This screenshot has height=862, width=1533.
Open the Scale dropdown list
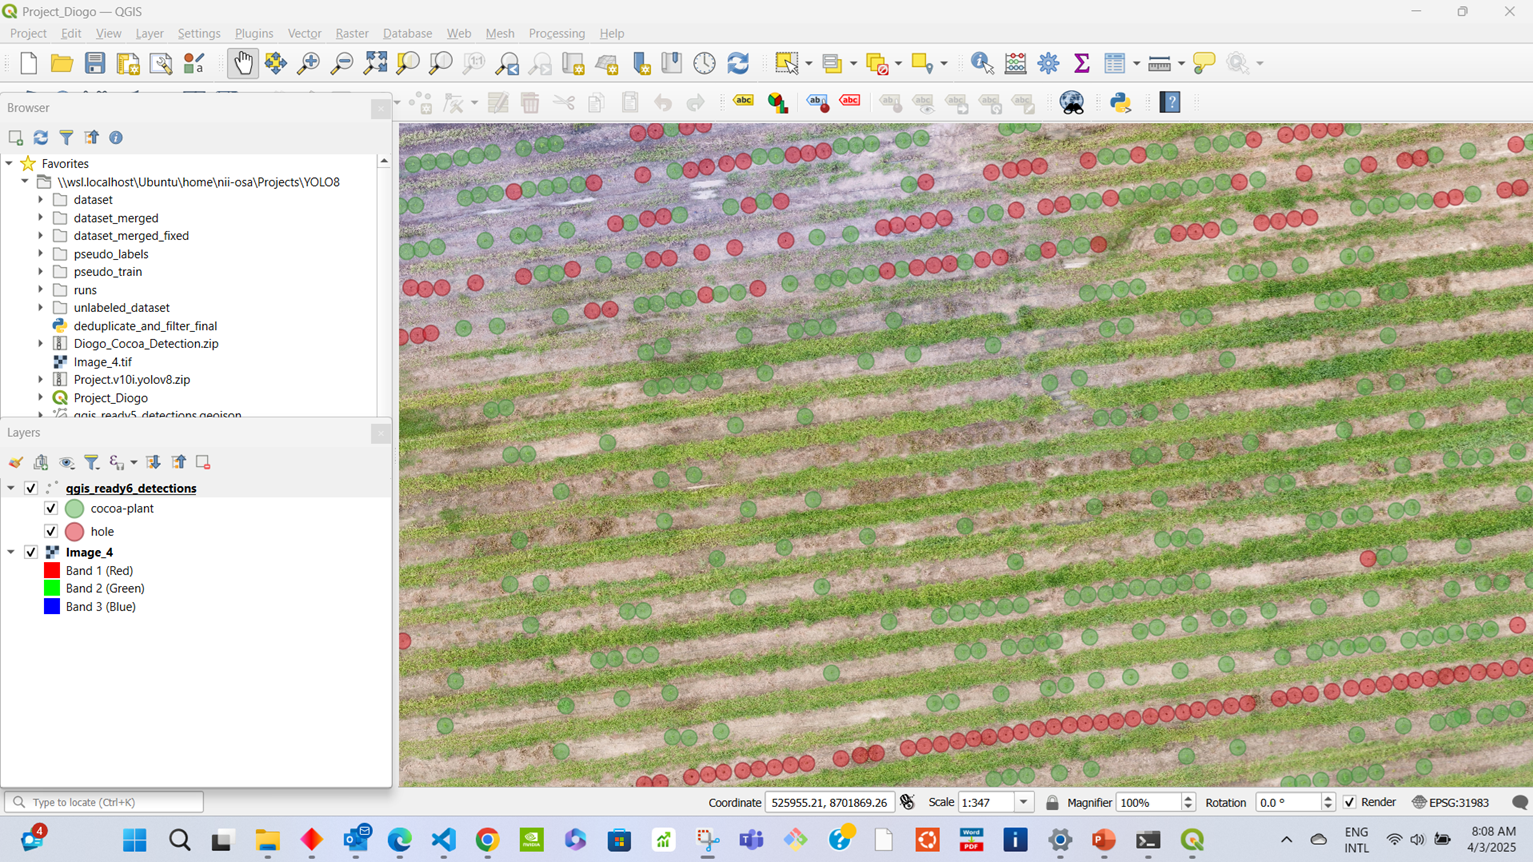(x=1024, y=802)
